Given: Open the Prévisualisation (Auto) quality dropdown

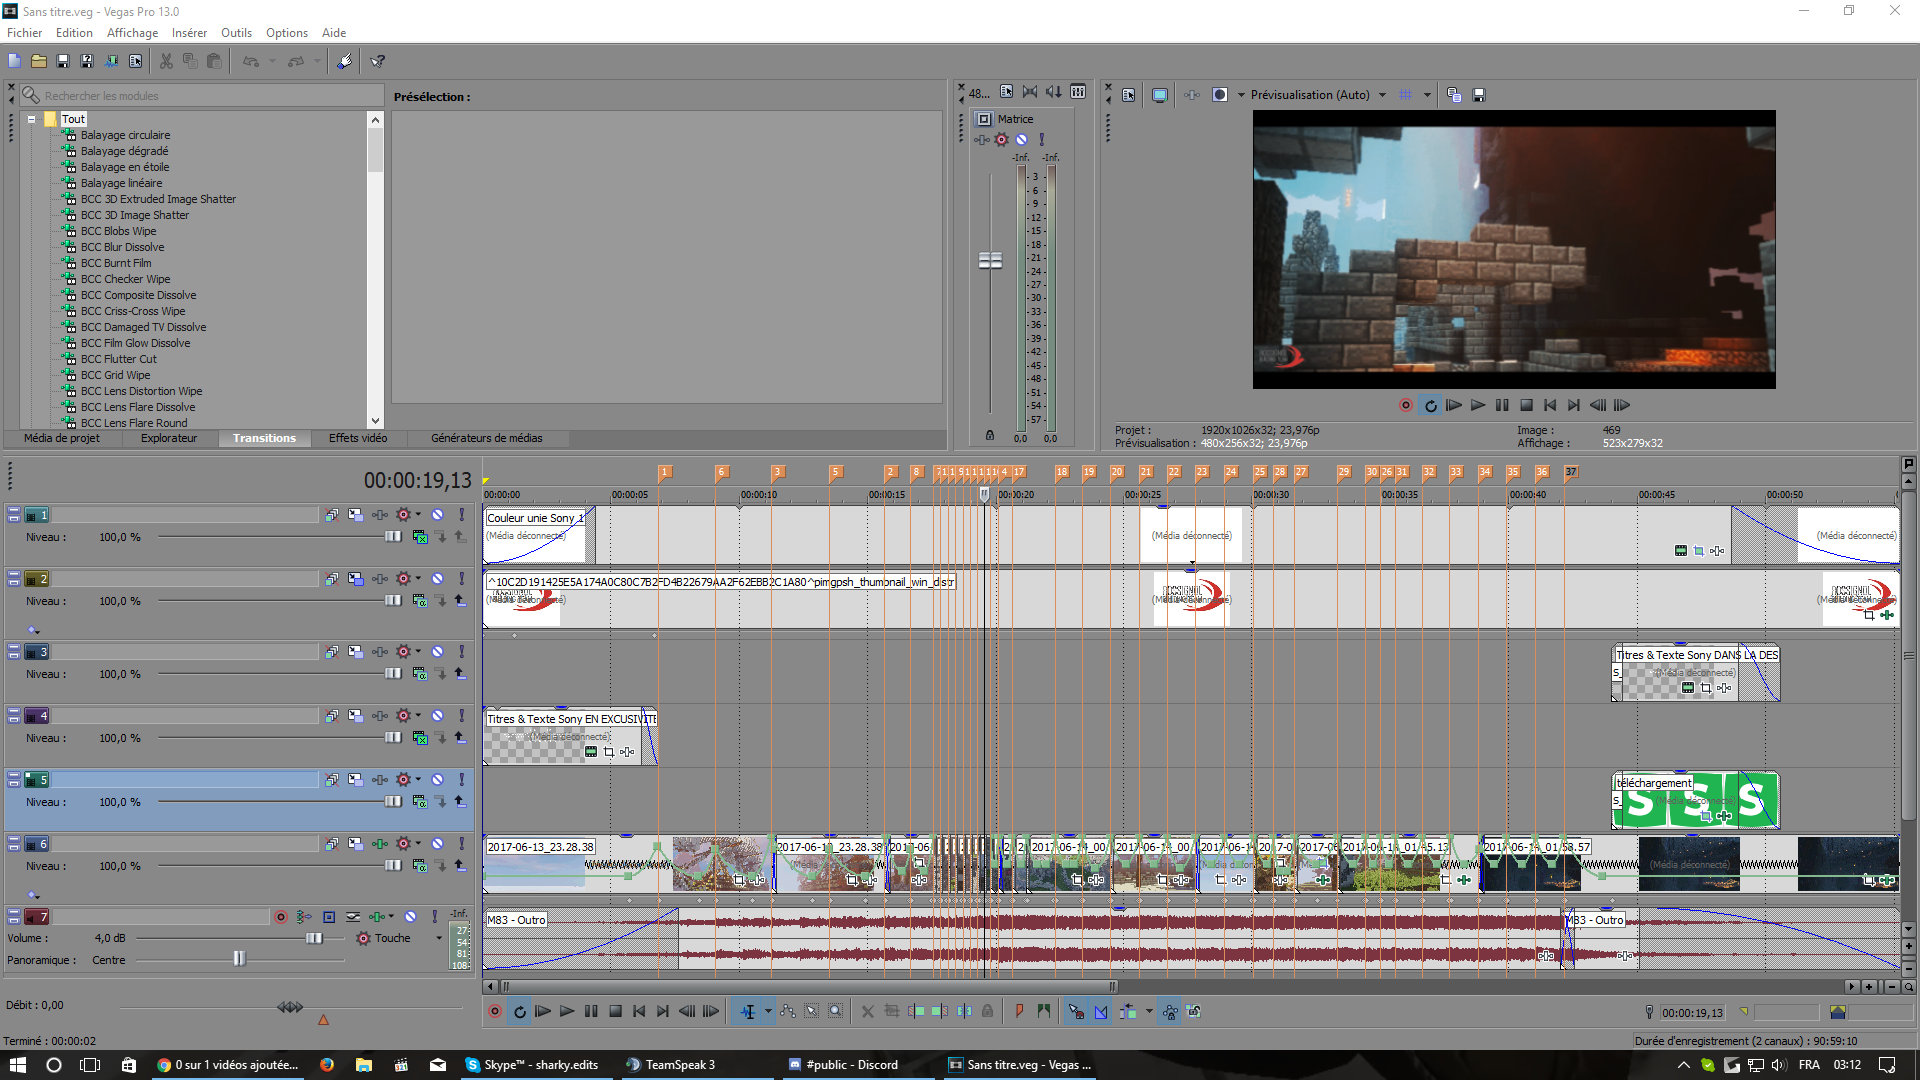Looking at the screenshot, I should [1382, 95].
